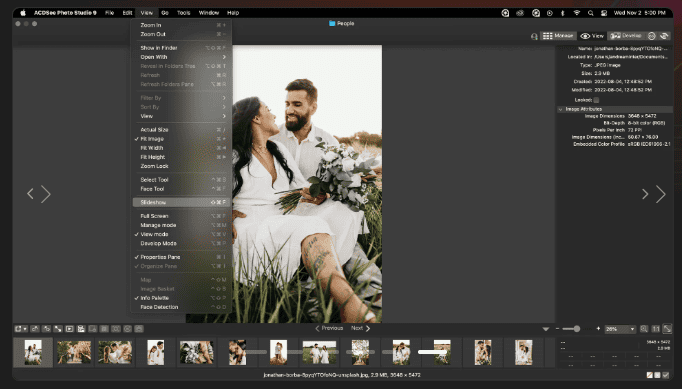Click the rotate left icon in bottom toolbar
This screenshot has height=389, width=682.
35,329
